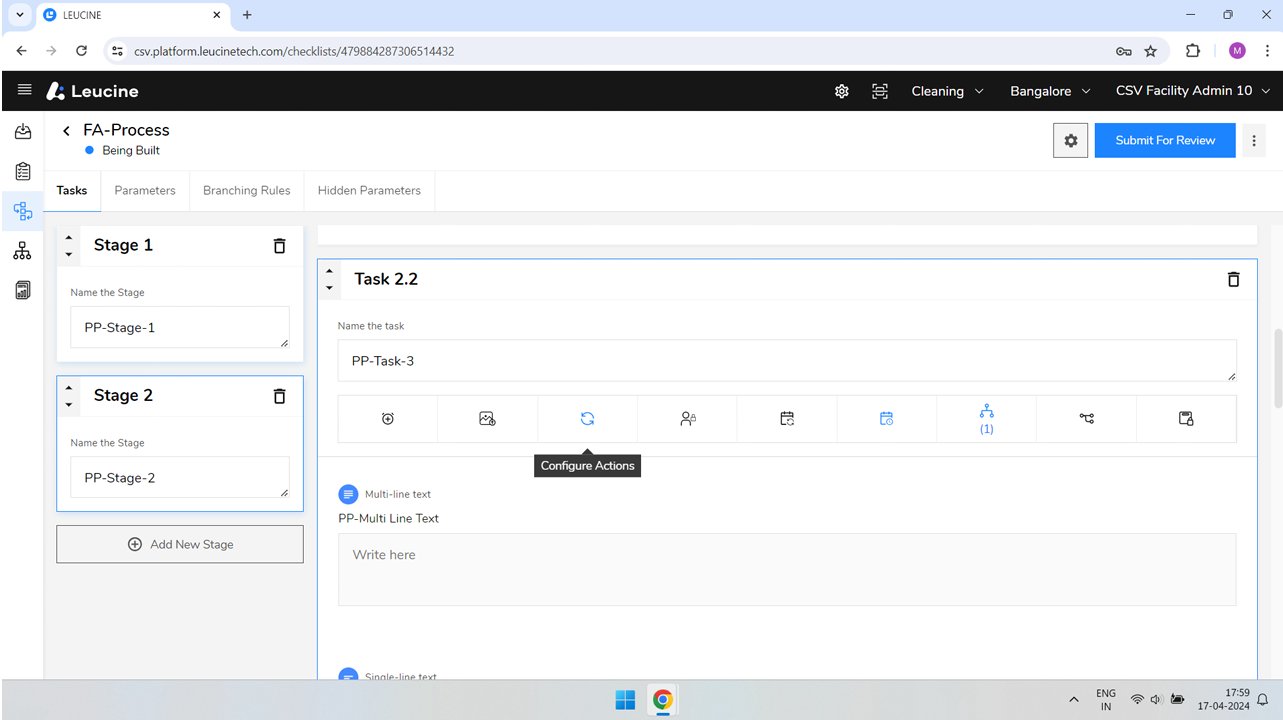This screenshot has height=720, width=1283.
Task: Go back using arrow beside FA-Process
Action: point(67,131)
